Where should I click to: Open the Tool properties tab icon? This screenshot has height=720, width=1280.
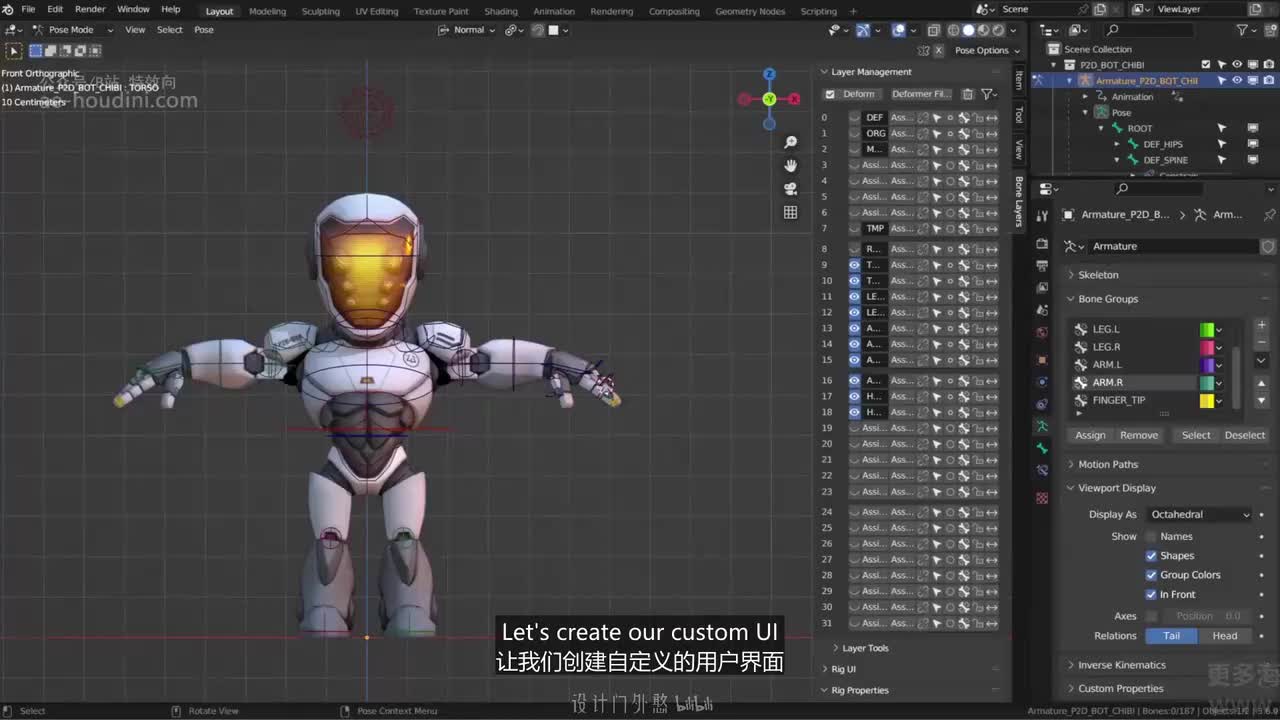click(1042, 215)
